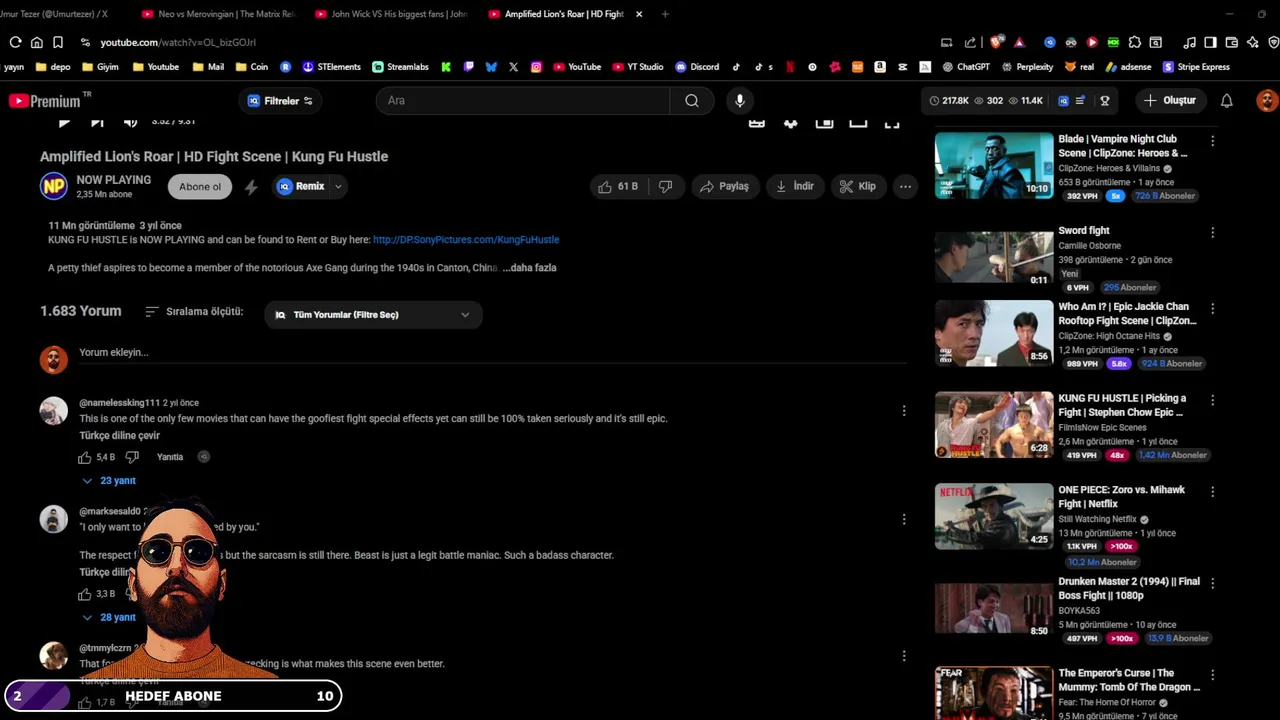The height and width of the screenshot is (720, 1280).
Task: Dislike the video with thumbs-down icon
Action: tap(665, 186)
